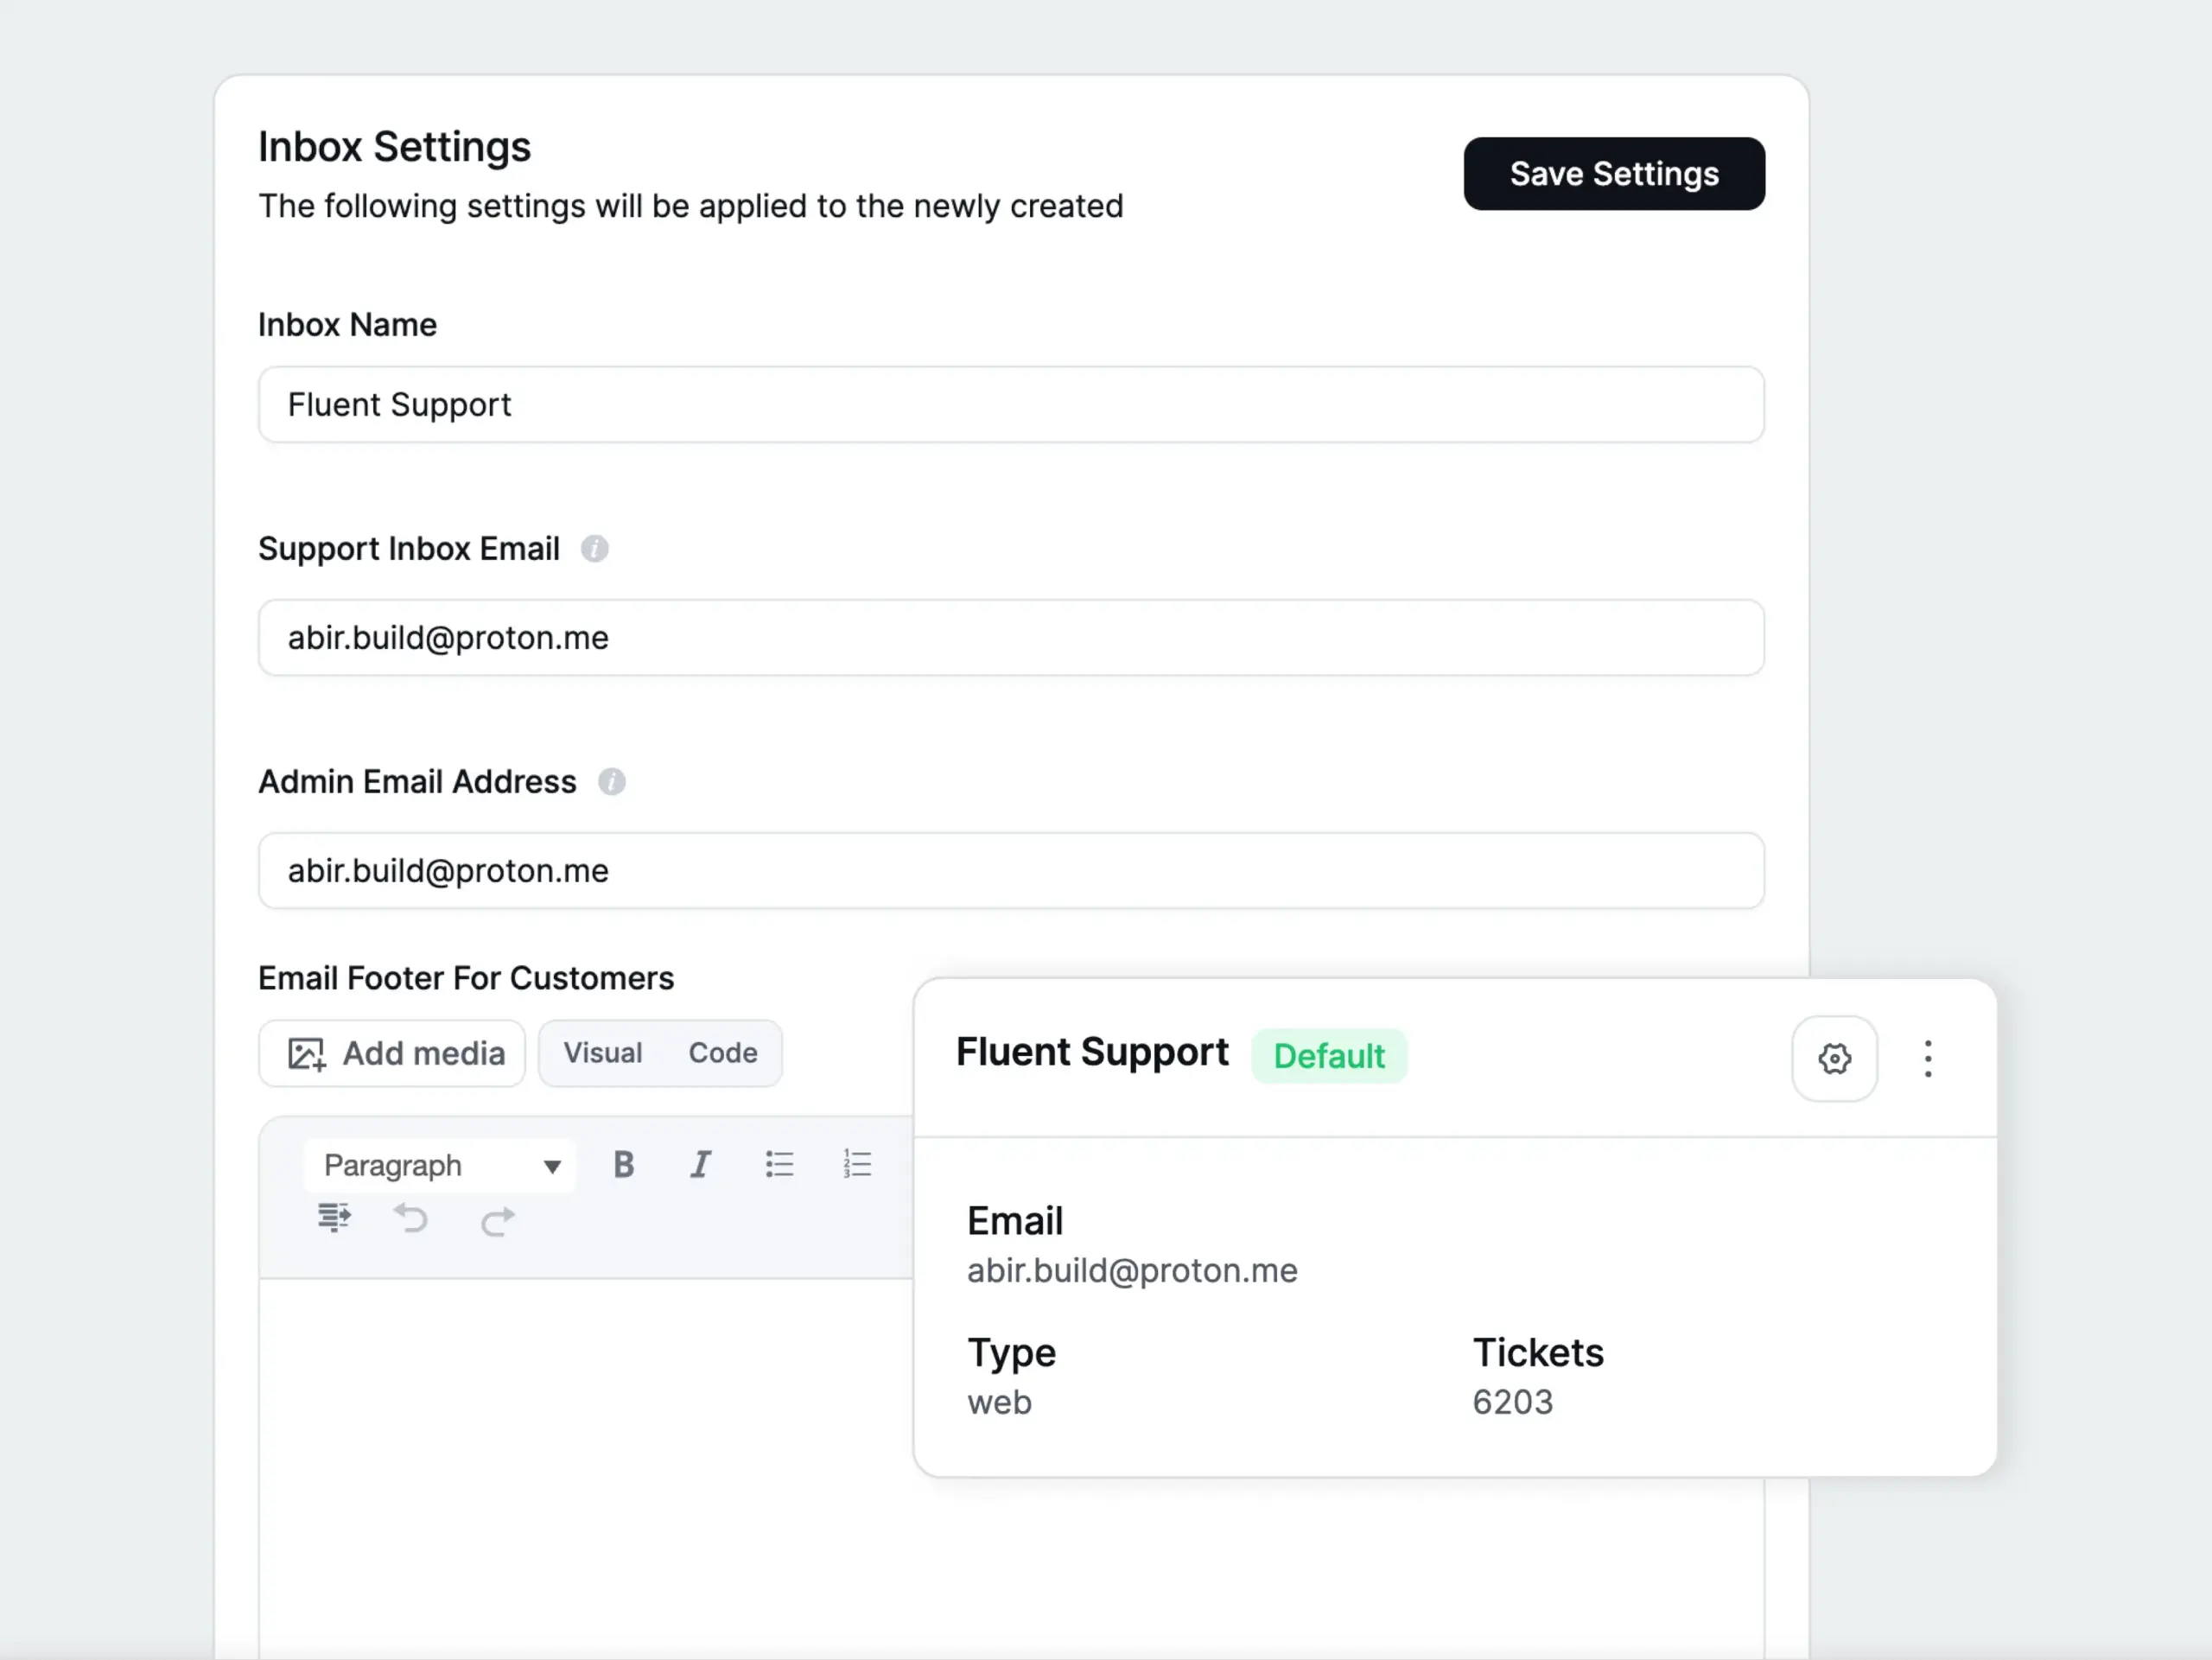Redo the editor change
2212x1660 pixels.
pos(497,1221)
